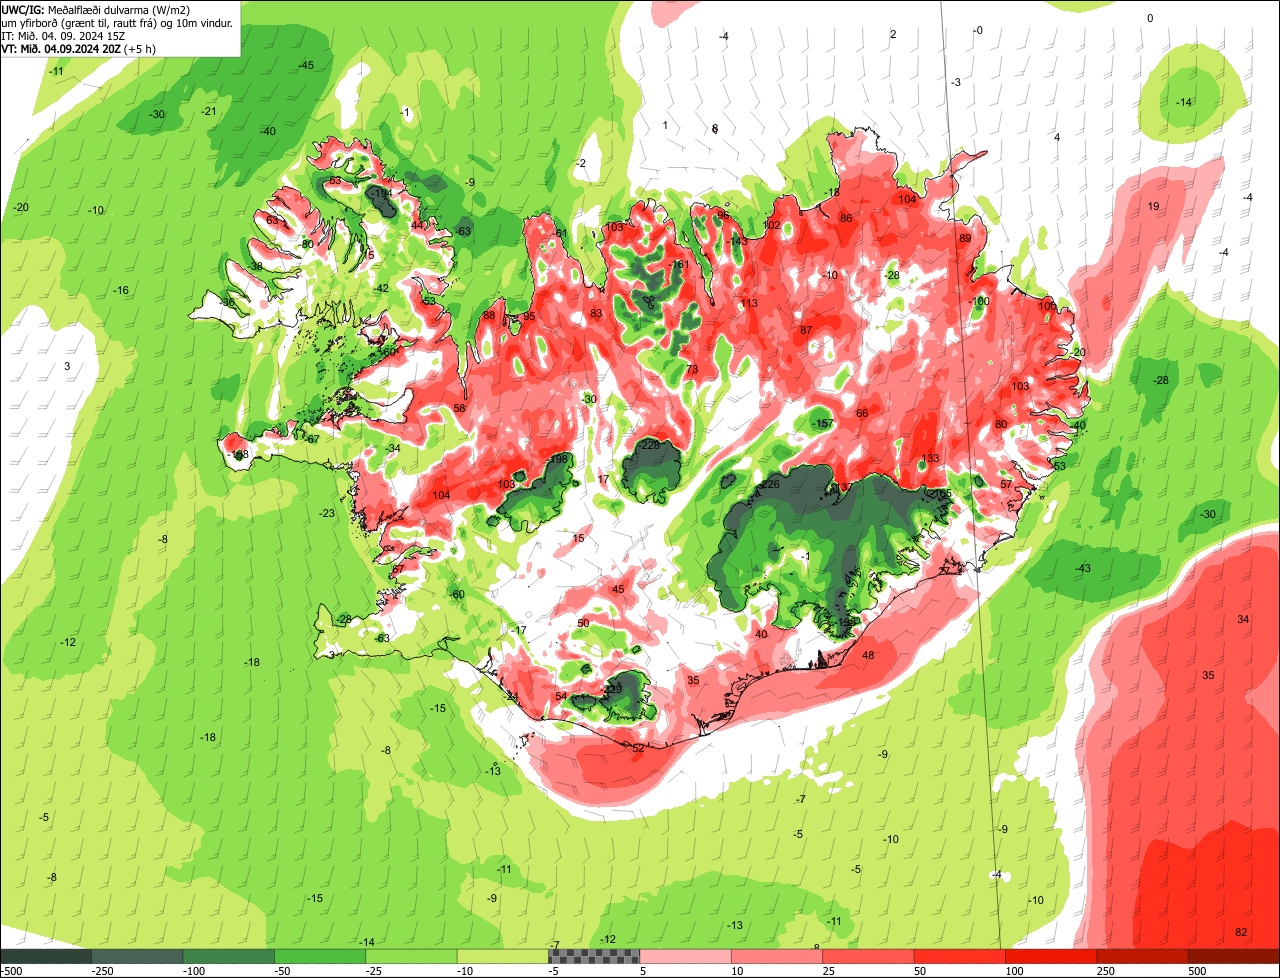Click the map value '95' in northwest Iceland
The image size is (1280, 978).
click(x=529, y=316)
